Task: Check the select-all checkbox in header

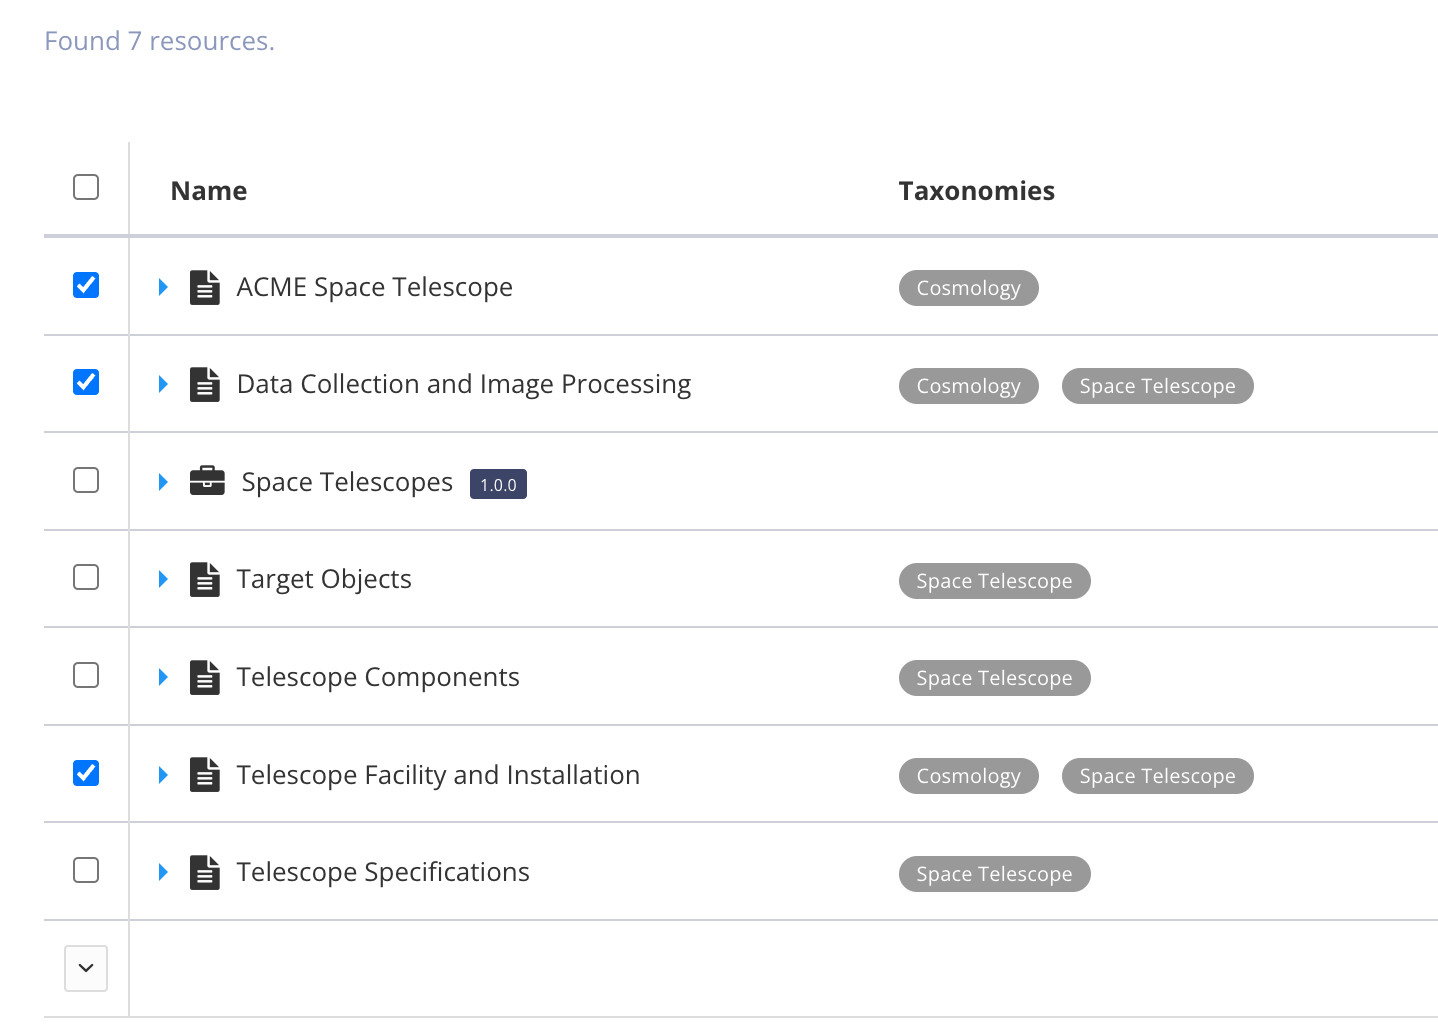Action: [x=86, y=186]
